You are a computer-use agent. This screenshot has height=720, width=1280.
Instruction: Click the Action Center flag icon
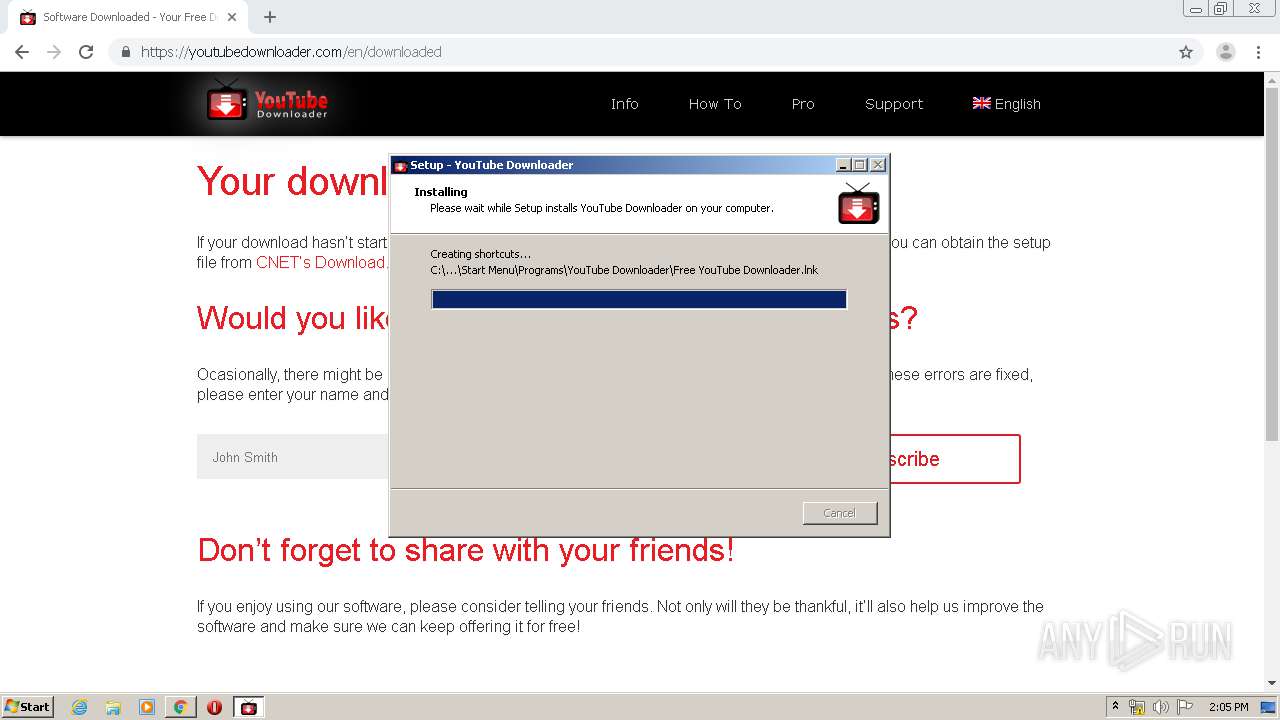[x=1185, y=707]
